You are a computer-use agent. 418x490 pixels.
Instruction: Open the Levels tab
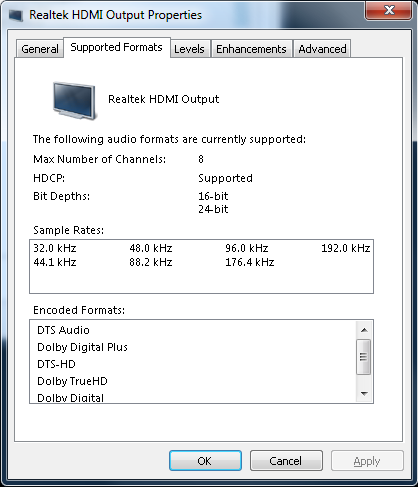click(x=189, y=49)
